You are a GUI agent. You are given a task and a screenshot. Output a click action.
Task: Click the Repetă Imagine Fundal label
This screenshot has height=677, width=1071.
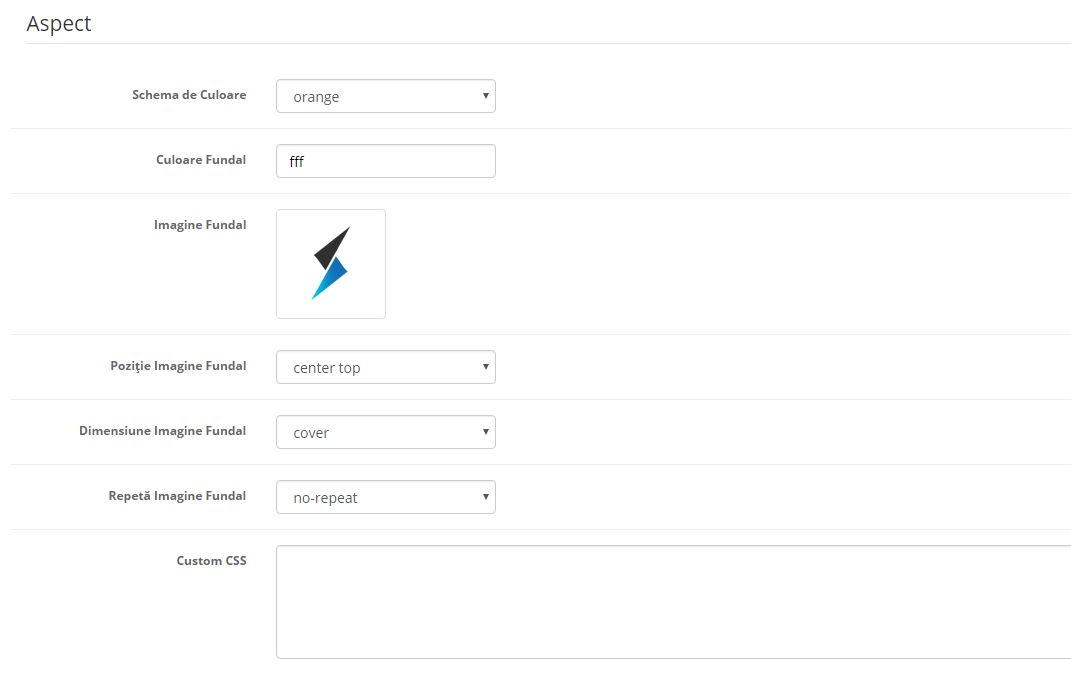(177, 496)
